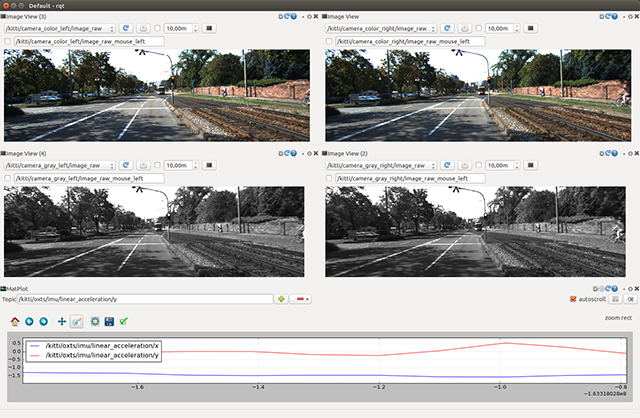The height and width of the screenshot is (418, 640).
Task: Click the camera_gray_left image view
Action: (155, 231)
